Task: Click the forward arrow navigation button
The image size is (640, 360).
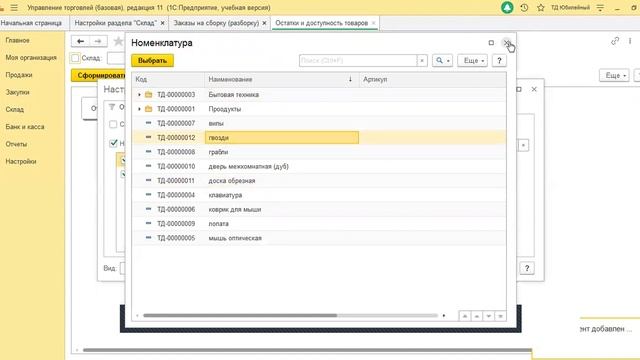Action: point(98,41)
